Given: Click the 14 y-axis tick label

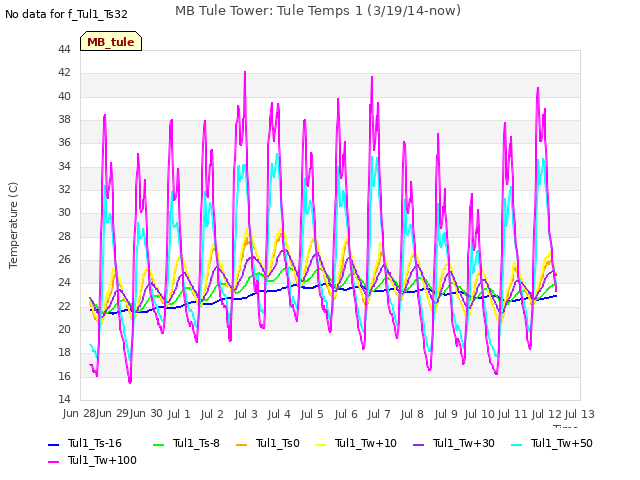Looking at the screenshot, I should click(64, 399).
